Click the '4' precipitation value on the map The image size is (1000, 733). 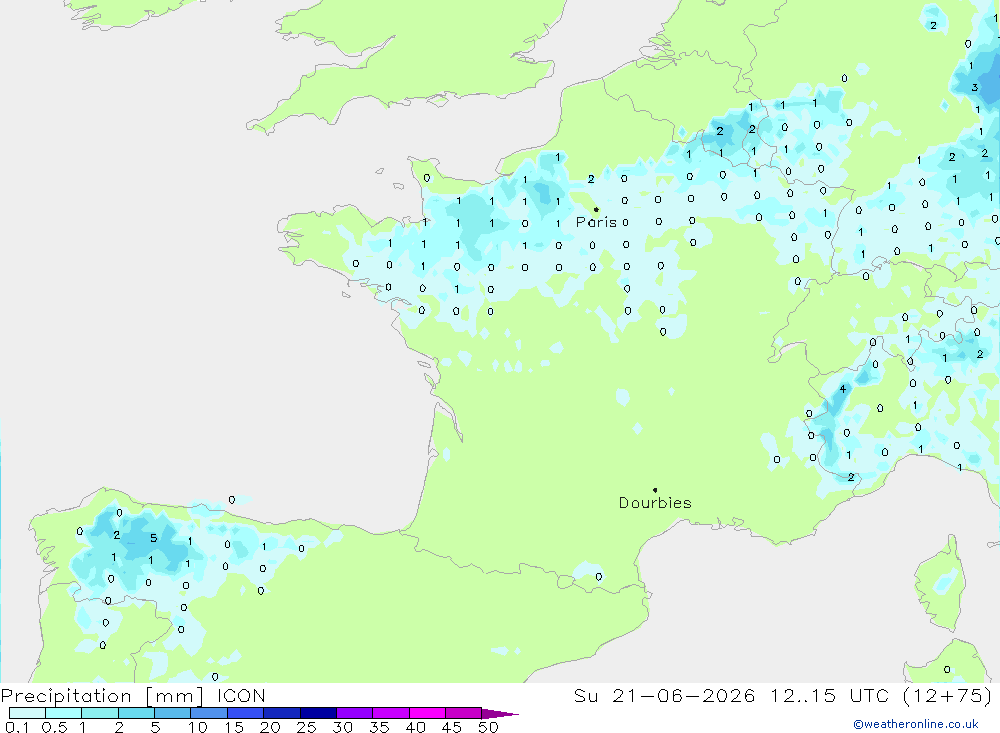tap(842, 389)
